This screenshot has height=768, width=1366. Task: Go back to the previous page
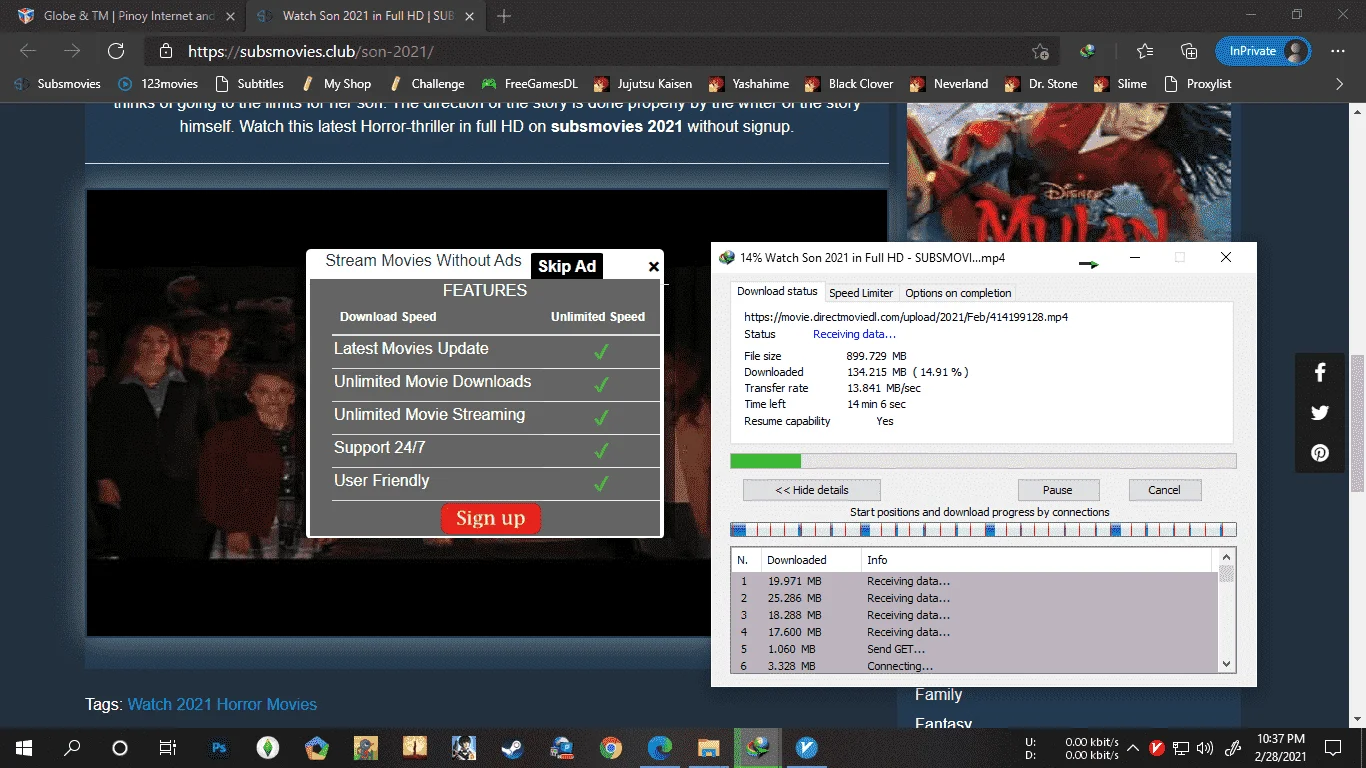click(x=28, y=51)
